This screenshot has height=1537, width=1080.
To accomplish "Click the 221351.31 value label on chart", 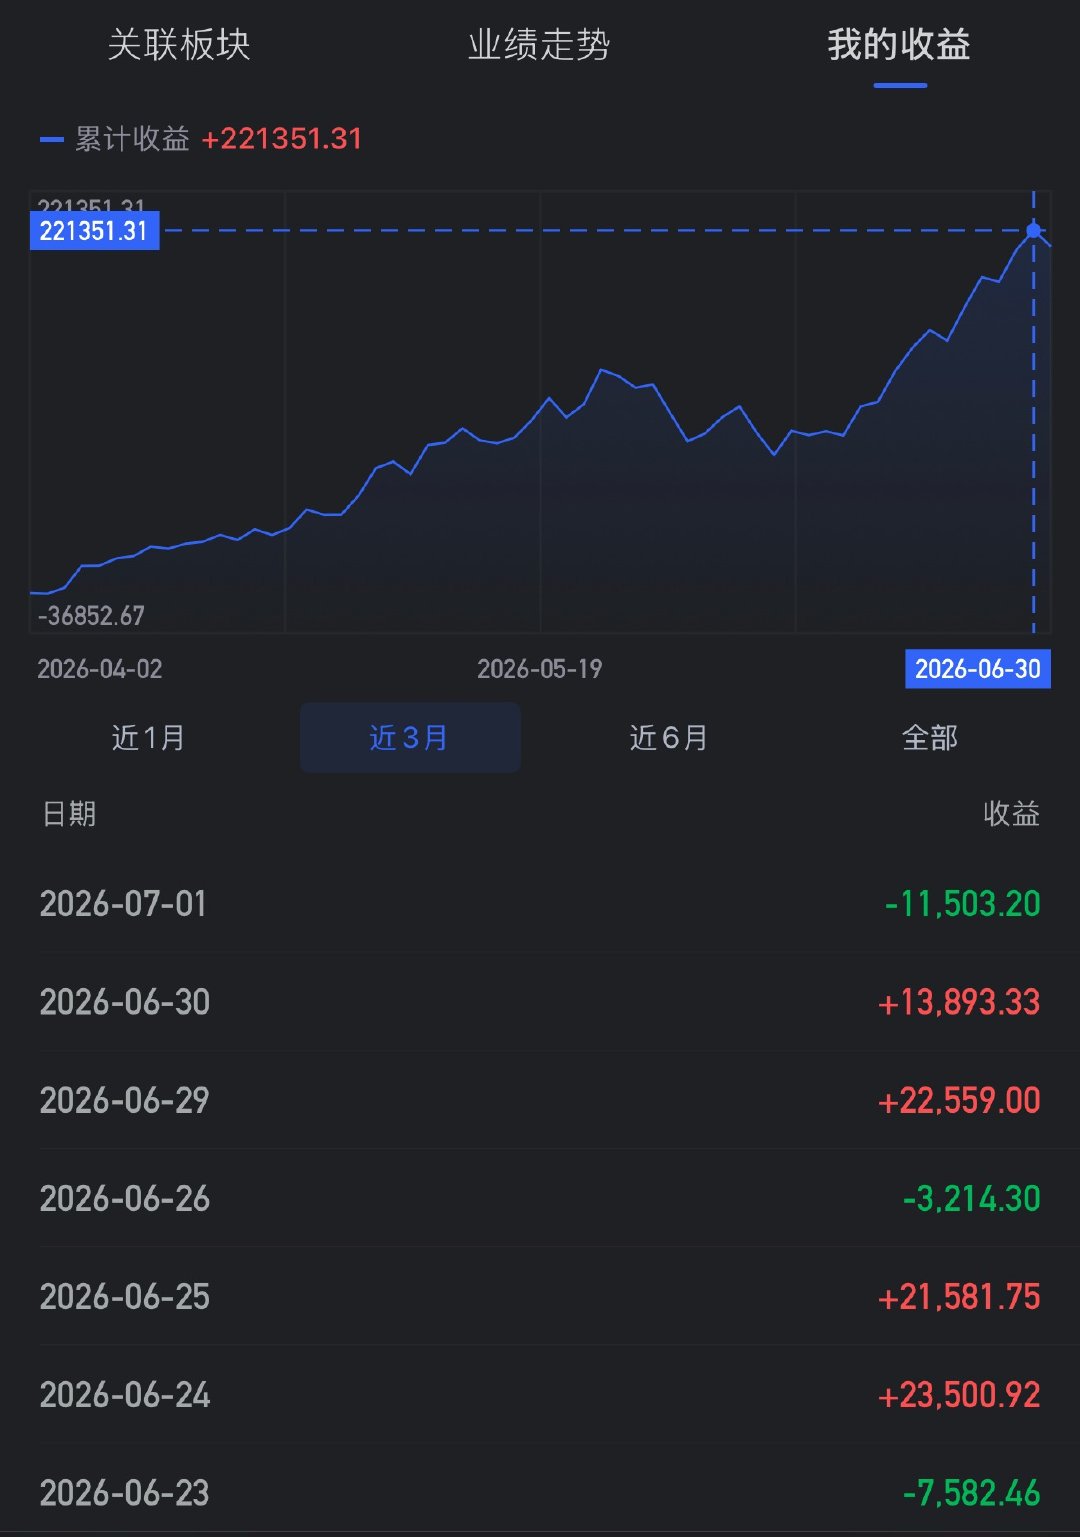I will [x=94, y=231].
